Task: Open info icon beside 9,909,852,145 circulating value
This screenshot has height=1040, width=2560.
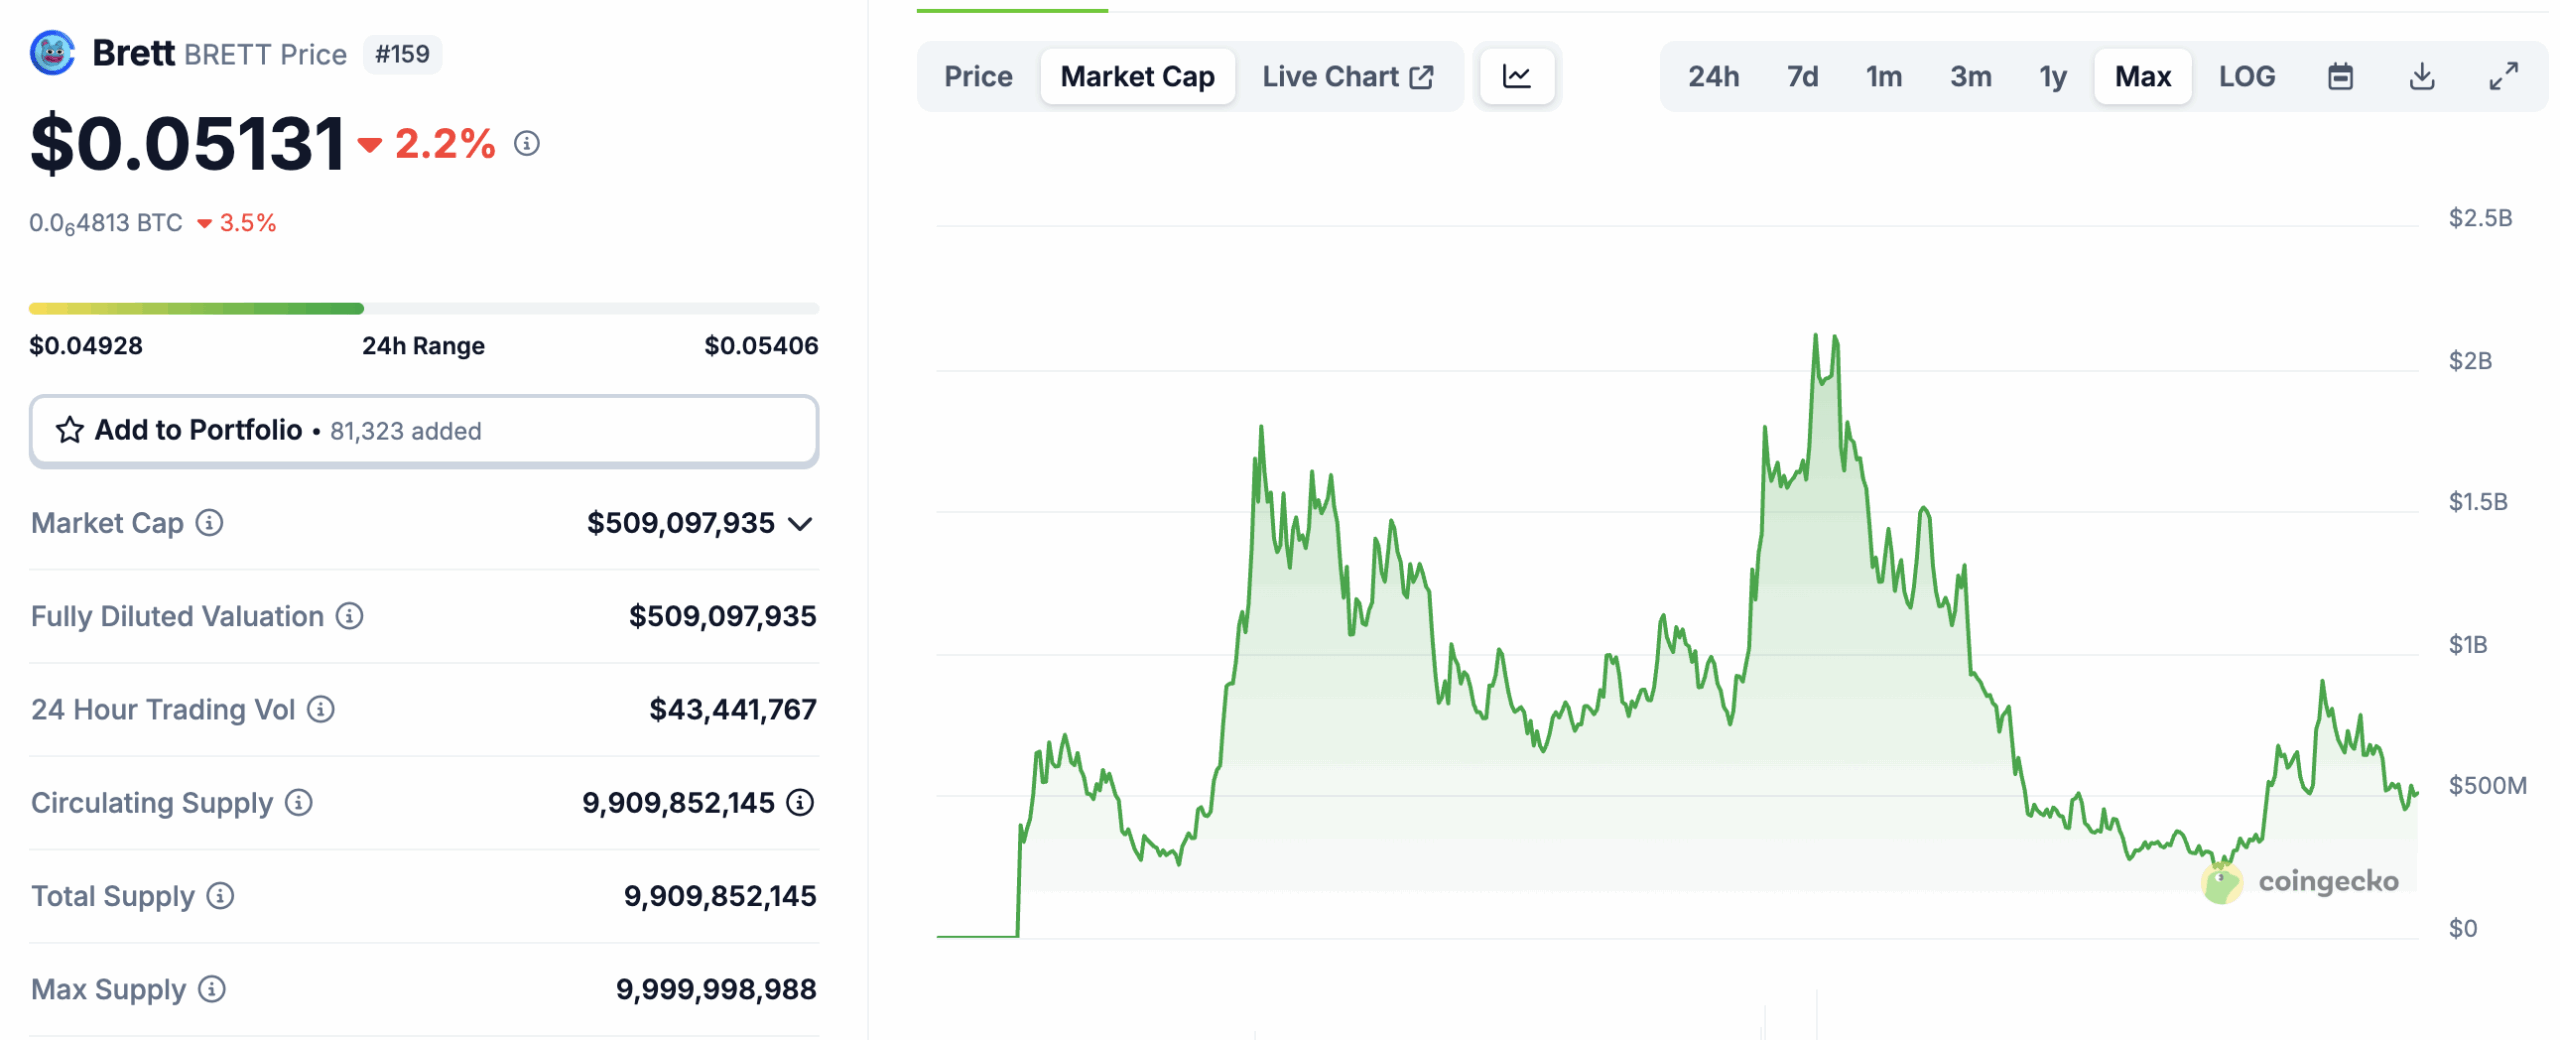Action: click(x=800, y=803)
